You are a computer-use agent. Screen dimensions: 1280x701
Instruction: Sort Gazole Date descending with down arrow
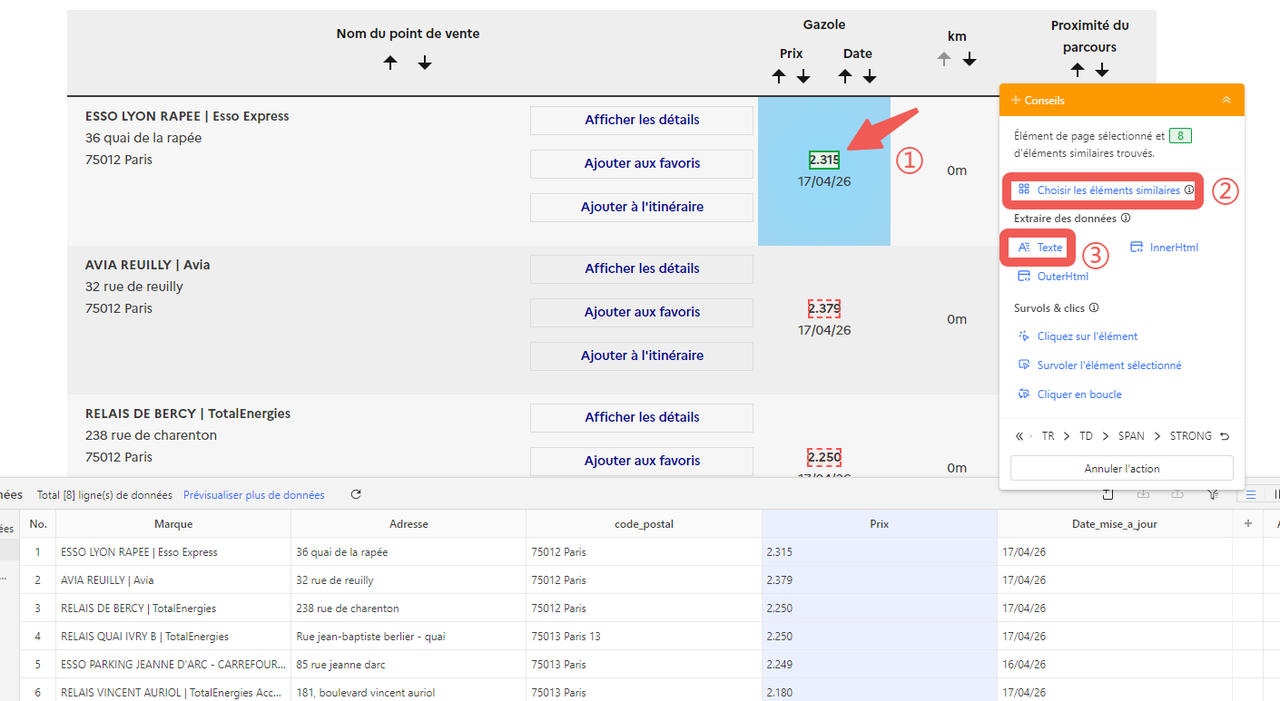point(870,77)
